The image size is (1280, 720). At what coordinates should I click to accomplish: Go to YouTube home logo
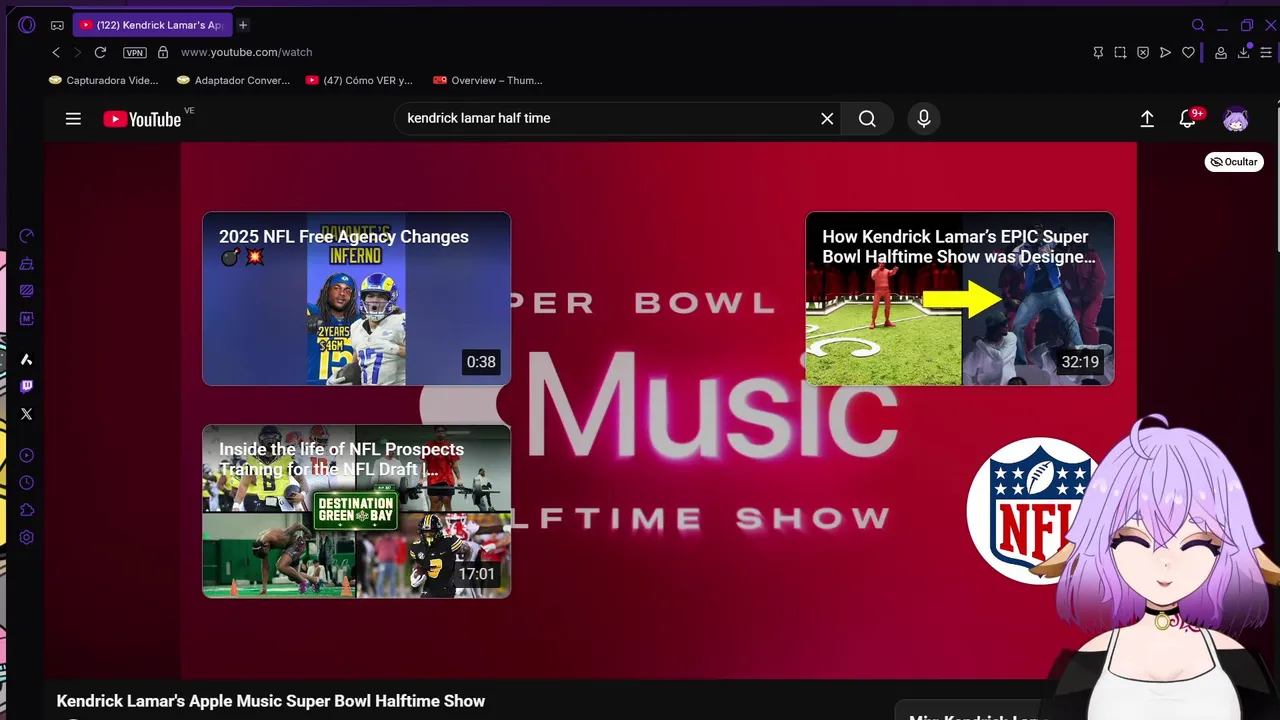click(x=143, y=119)
